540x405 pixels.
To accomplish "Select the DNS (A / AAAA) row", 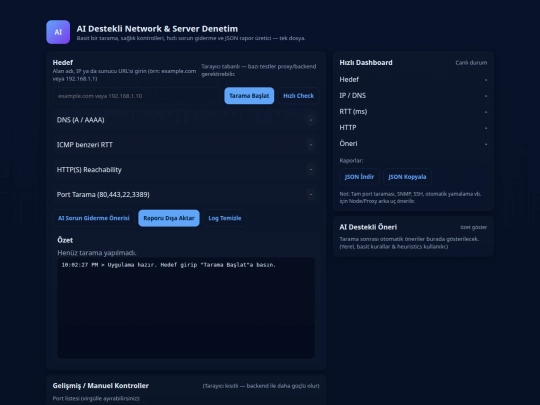I will click(186, 120).
